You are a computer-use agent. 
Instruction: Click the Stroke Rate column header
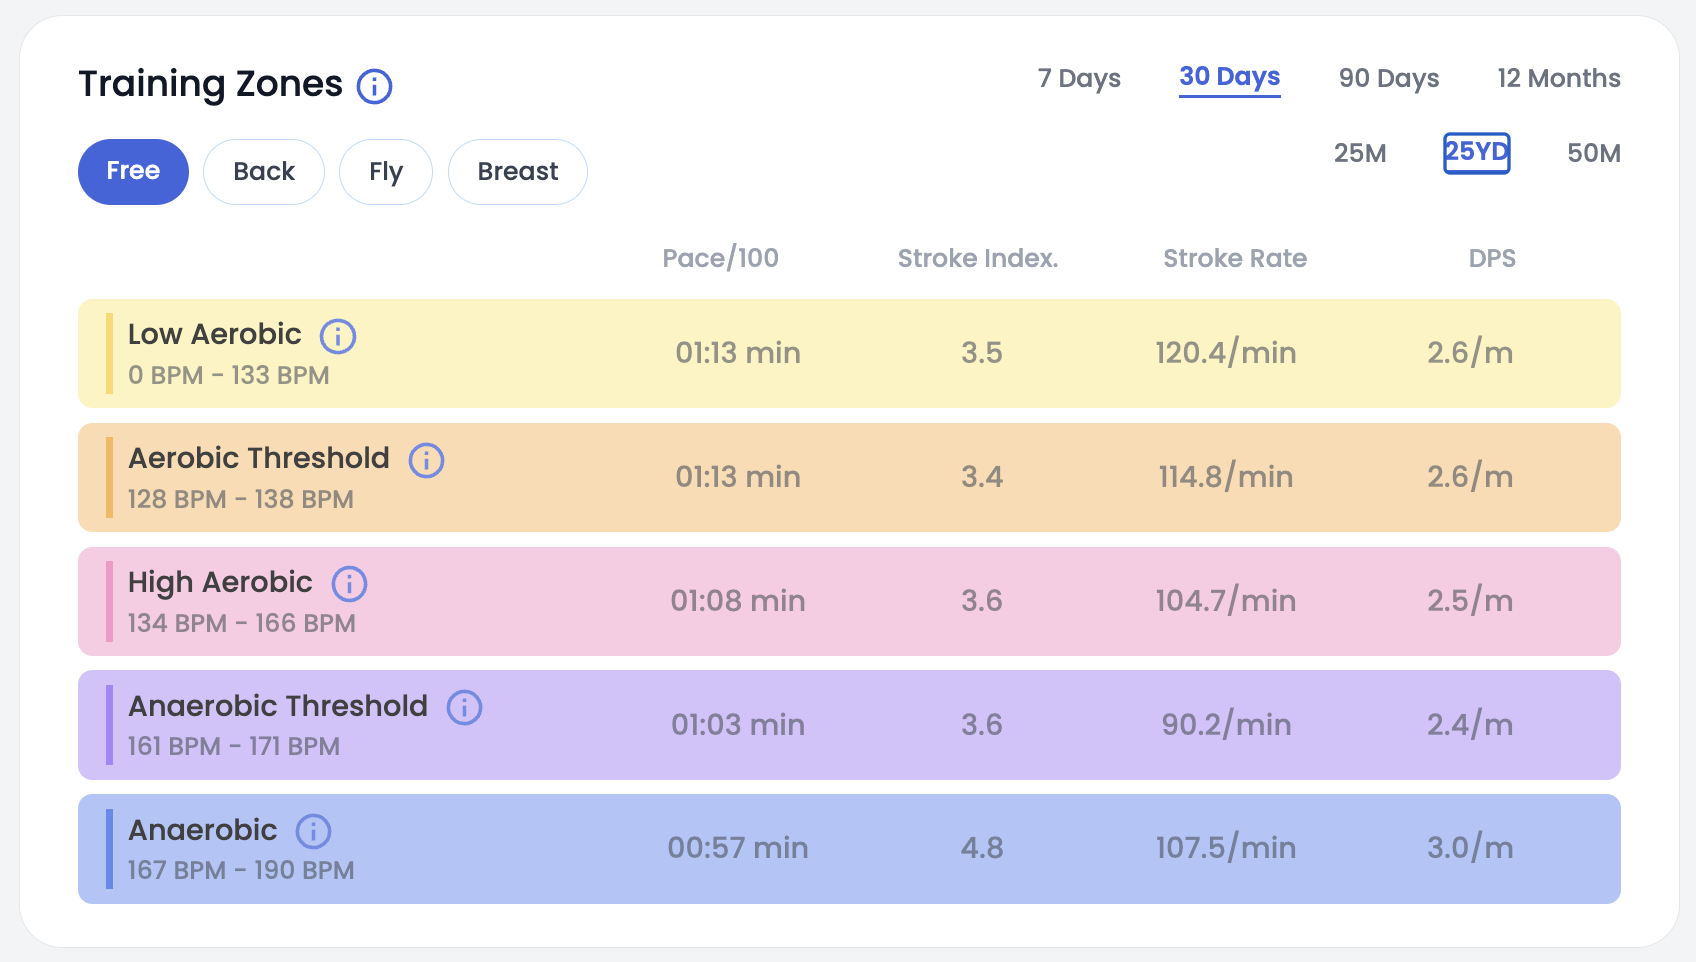click(1235, 258)
